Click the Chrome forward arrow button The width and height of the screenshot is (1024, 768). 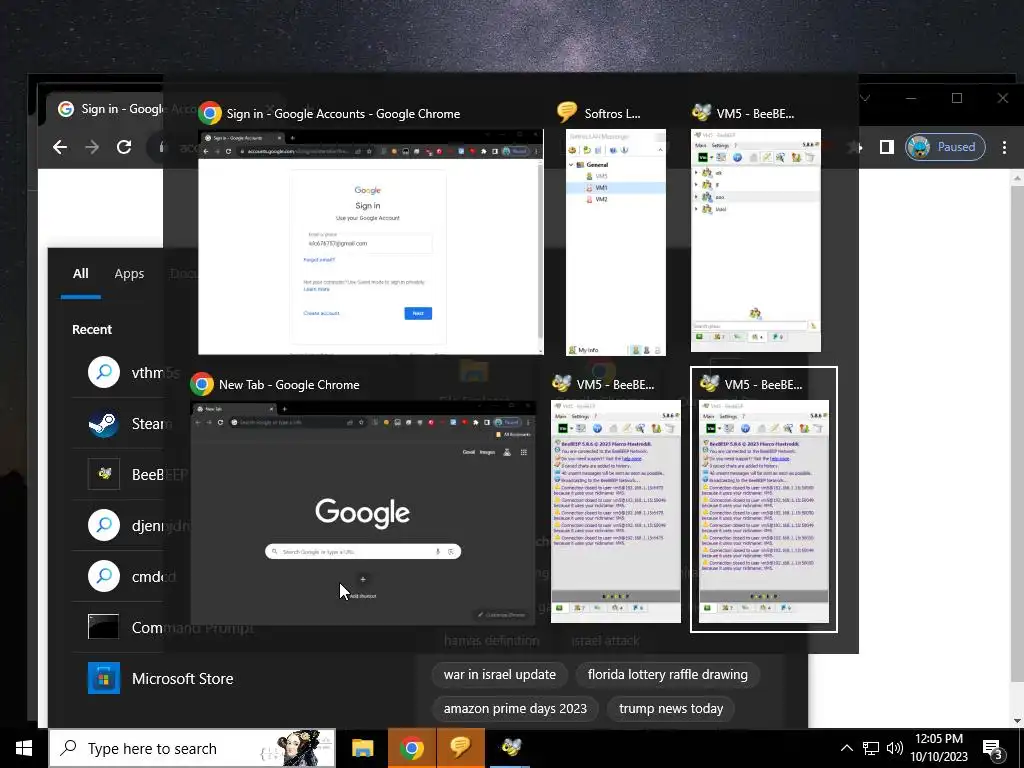click(x=92, y=147)
